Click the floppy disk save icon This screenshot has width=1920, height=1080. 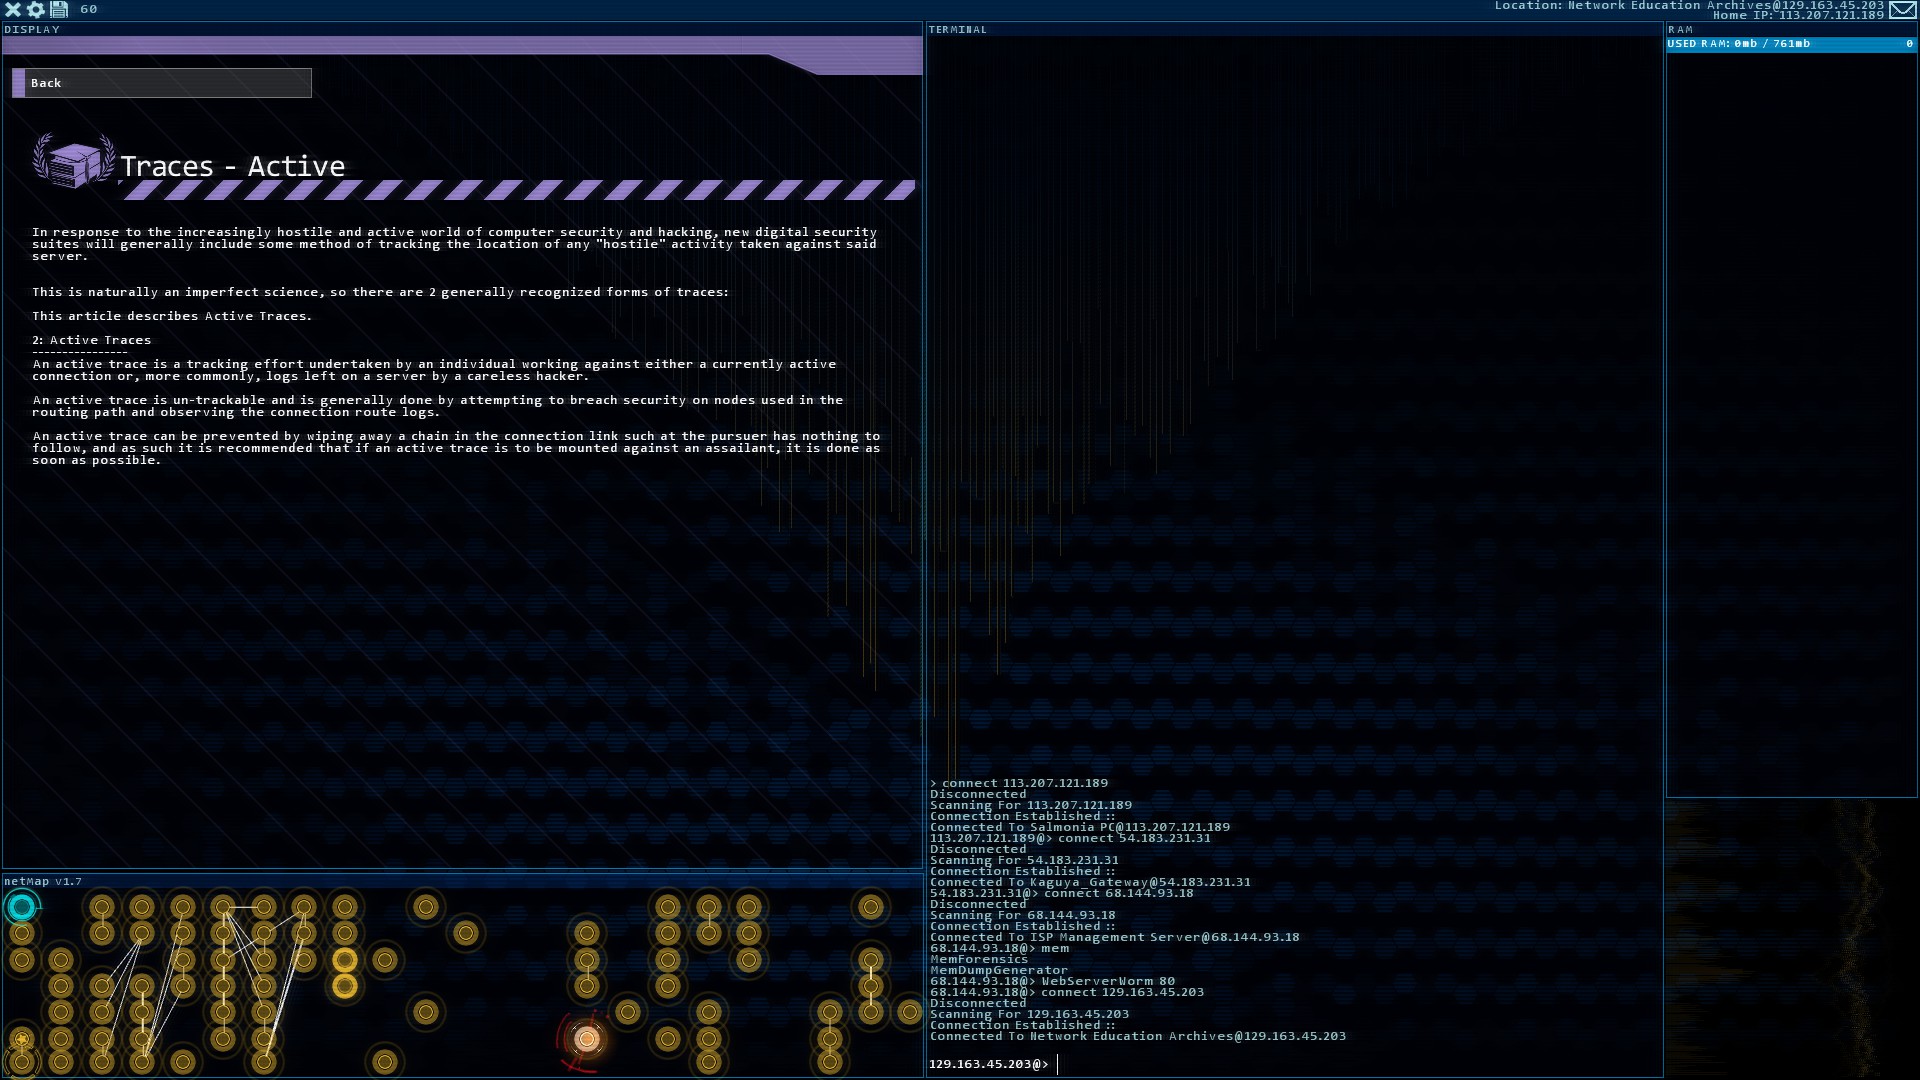coord(59,9)
